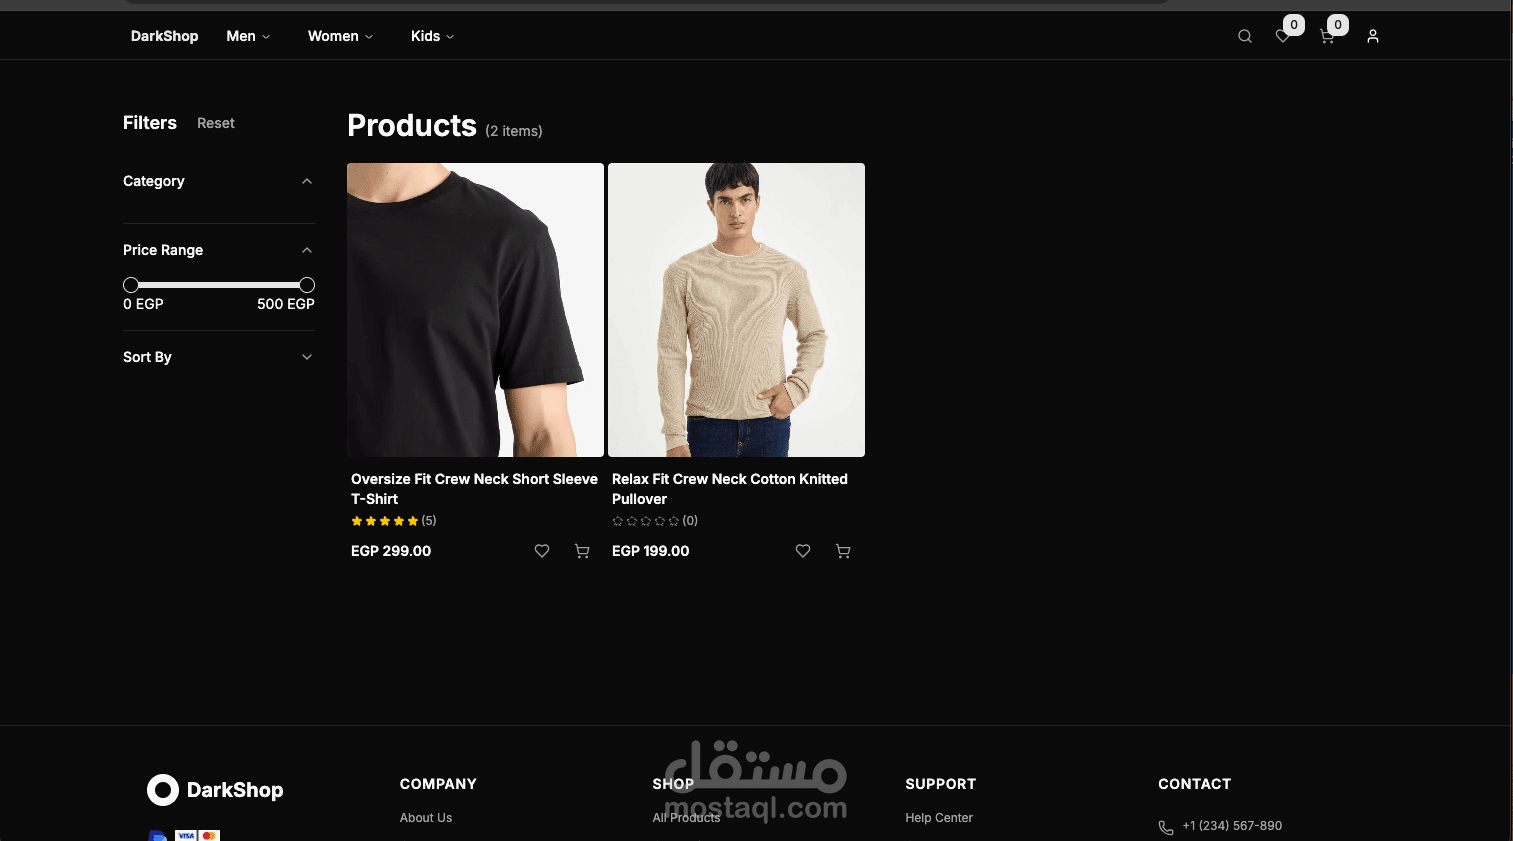Add the Oversize Fit T-Shirt to cart

(582, 551)
